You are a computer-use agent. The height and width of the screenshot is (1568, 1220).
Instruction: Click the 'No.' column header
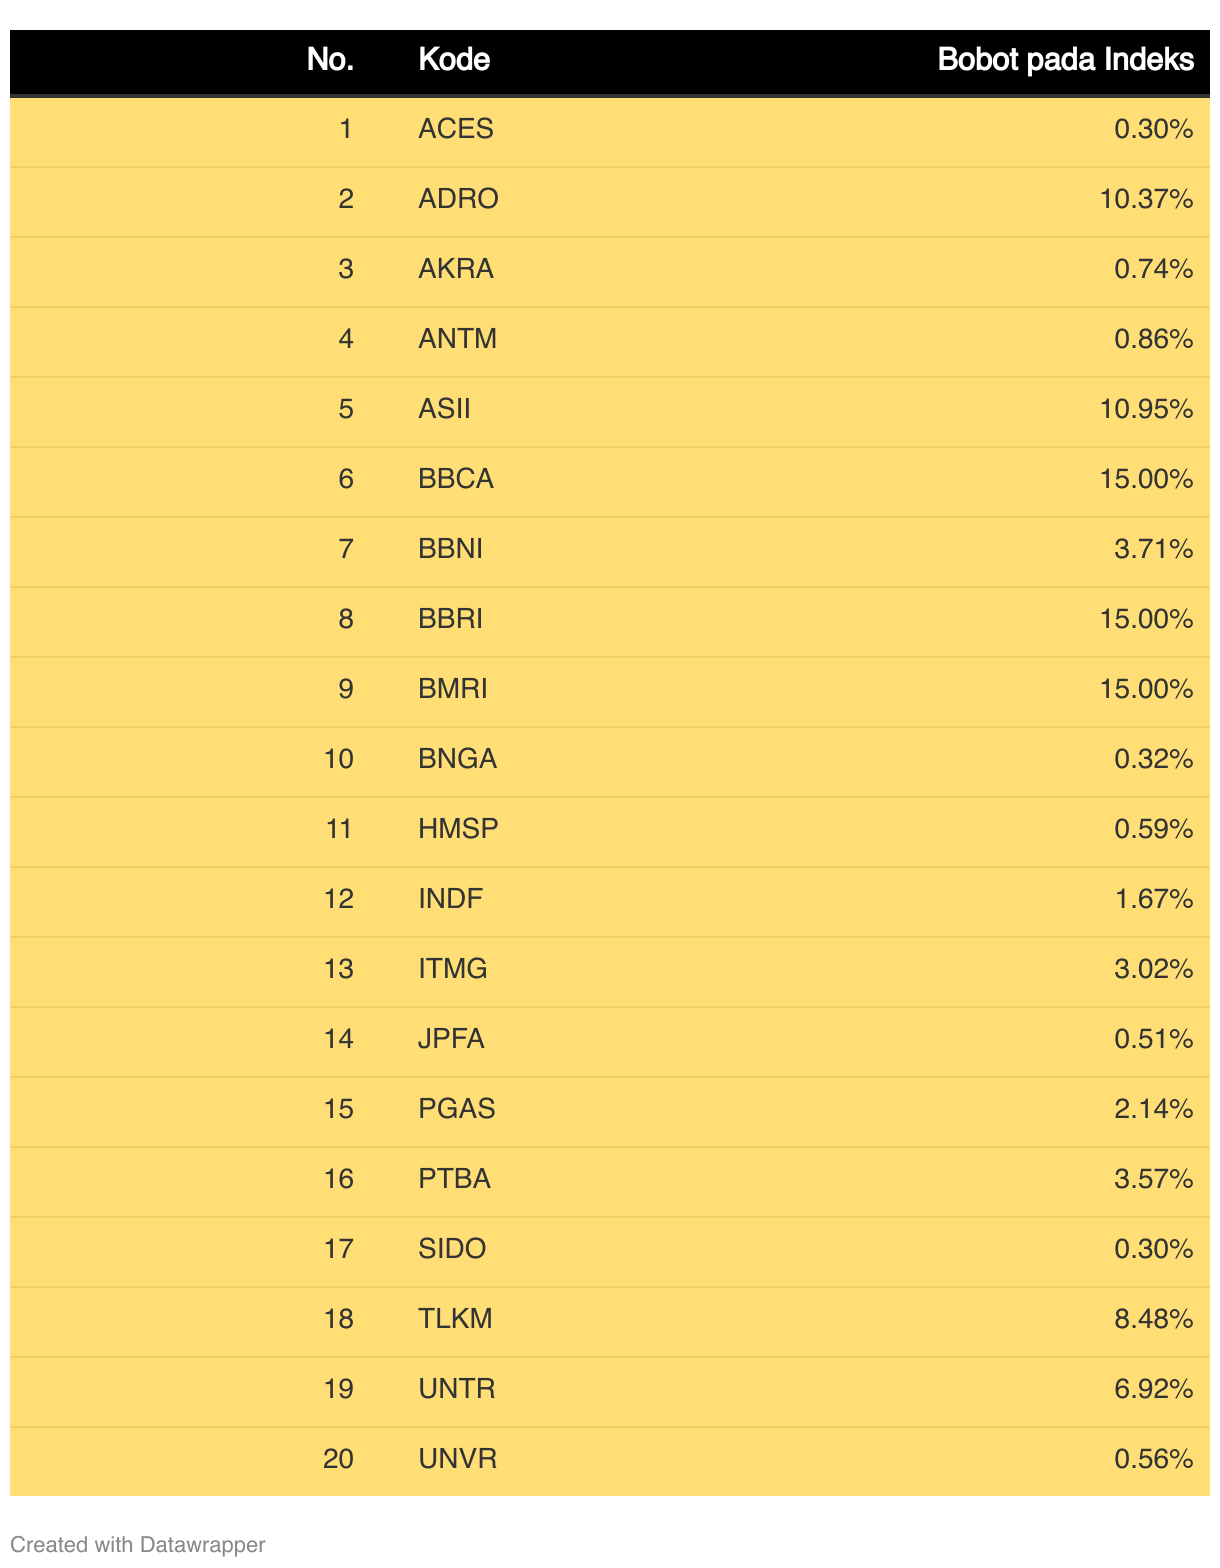point(330,60)
